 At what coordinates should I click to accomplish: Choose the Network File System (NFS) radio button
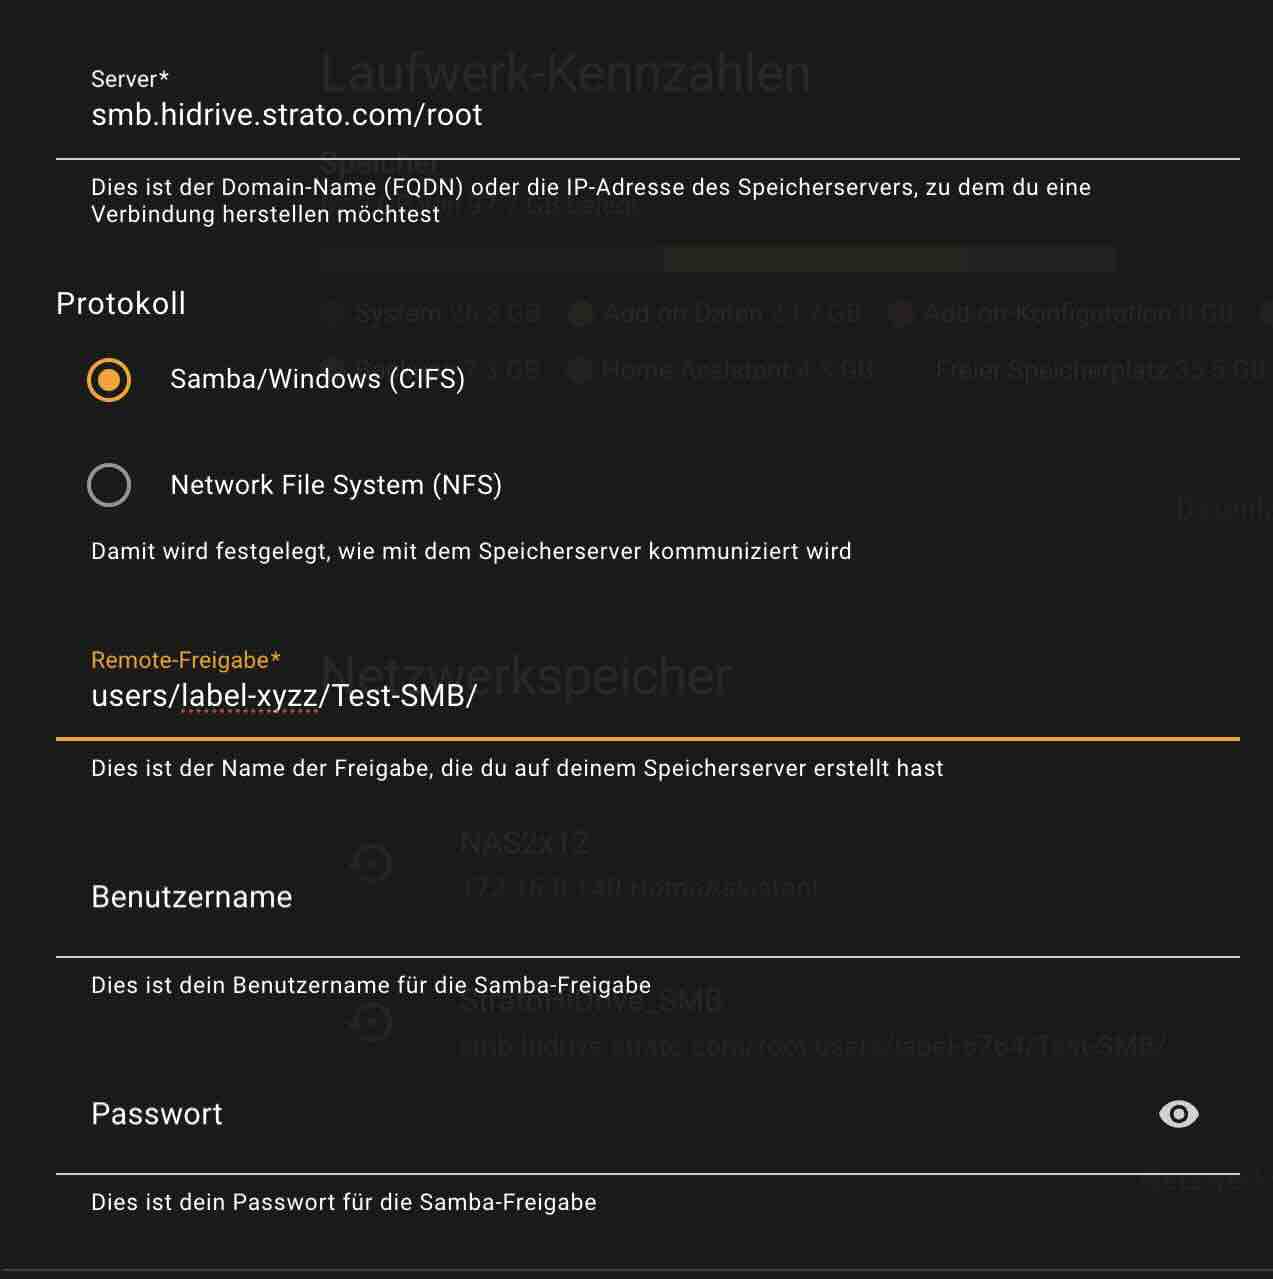tap(109, 485)
